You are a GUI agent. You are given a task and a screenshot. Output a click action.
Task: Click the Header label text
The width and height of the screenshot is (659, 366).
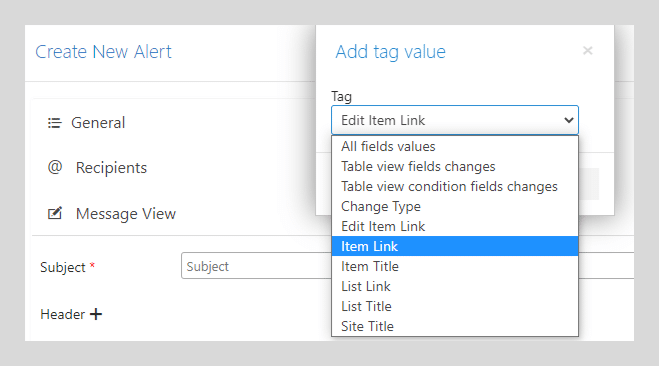click(x=63, y=314)
